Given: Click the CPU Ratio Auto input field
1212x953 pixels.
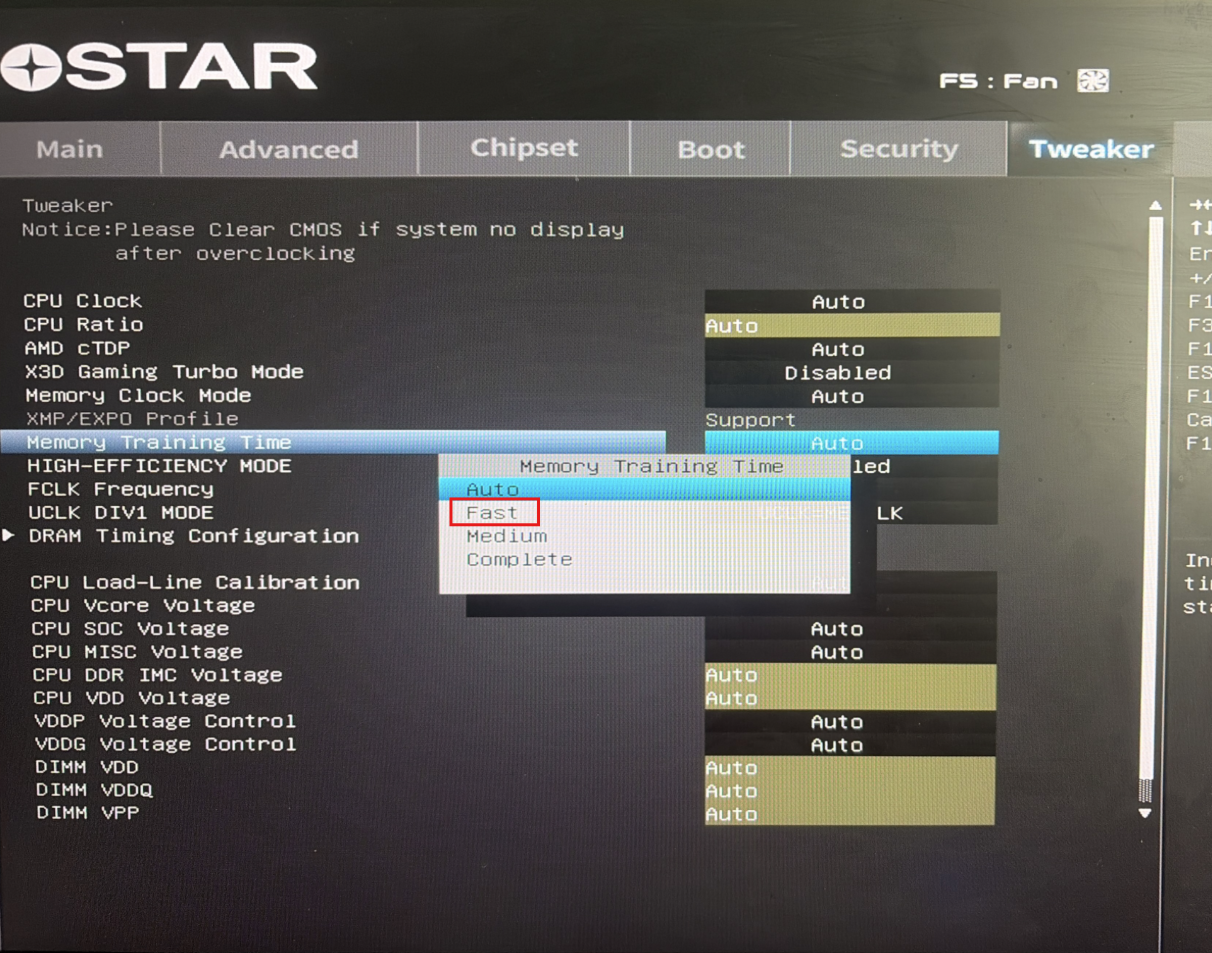Looking at the screenshot, I should point(852,325).
